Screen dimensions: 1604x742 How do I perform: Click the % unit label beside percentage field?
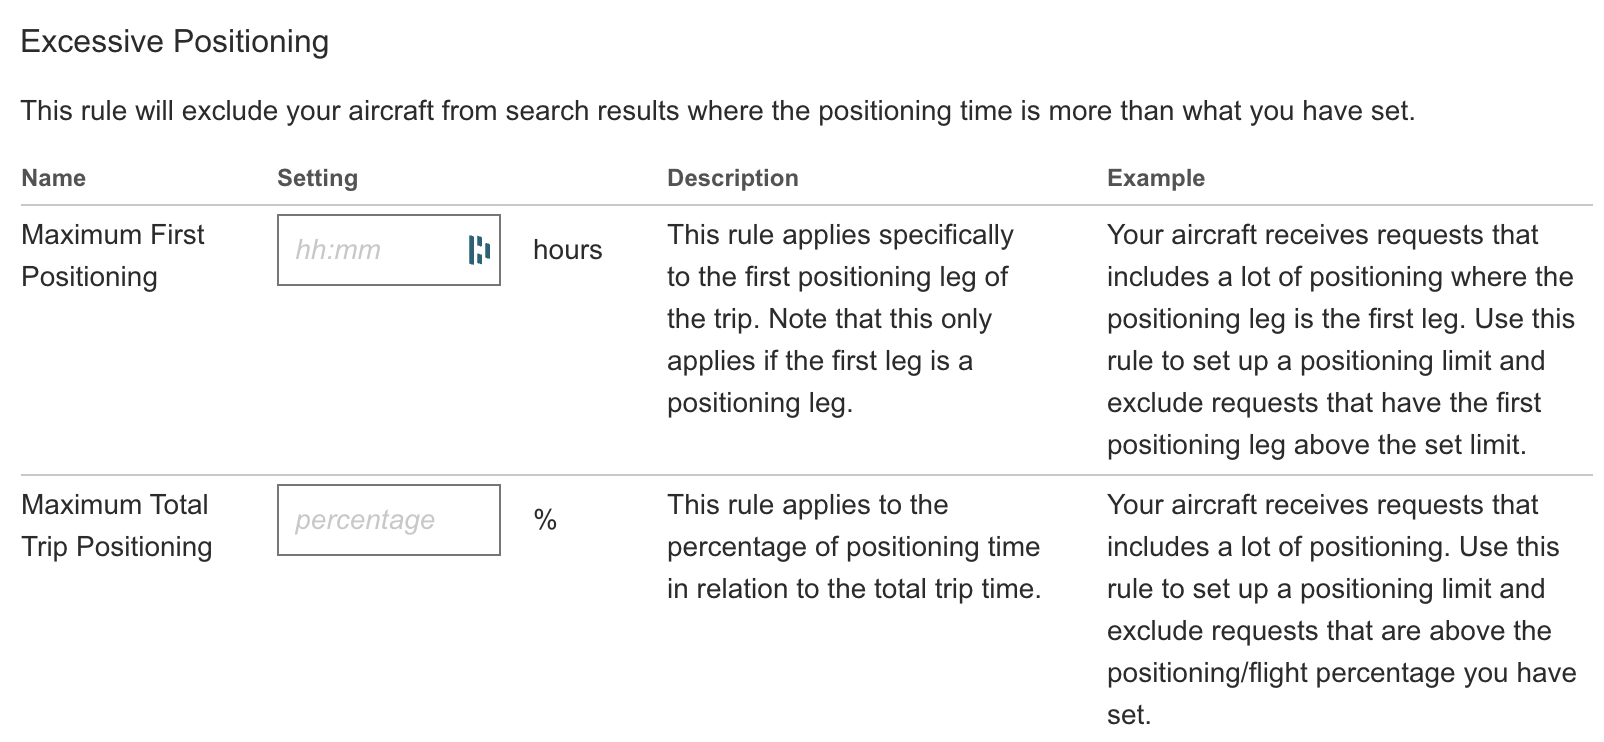[545, 520]
